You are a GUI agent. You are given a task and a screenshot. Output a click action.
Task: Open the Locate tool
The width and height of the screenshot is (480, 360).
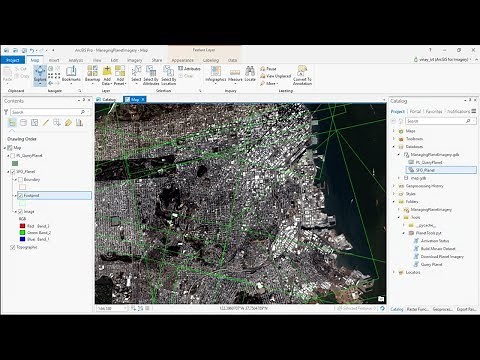(x=250, y=74)
